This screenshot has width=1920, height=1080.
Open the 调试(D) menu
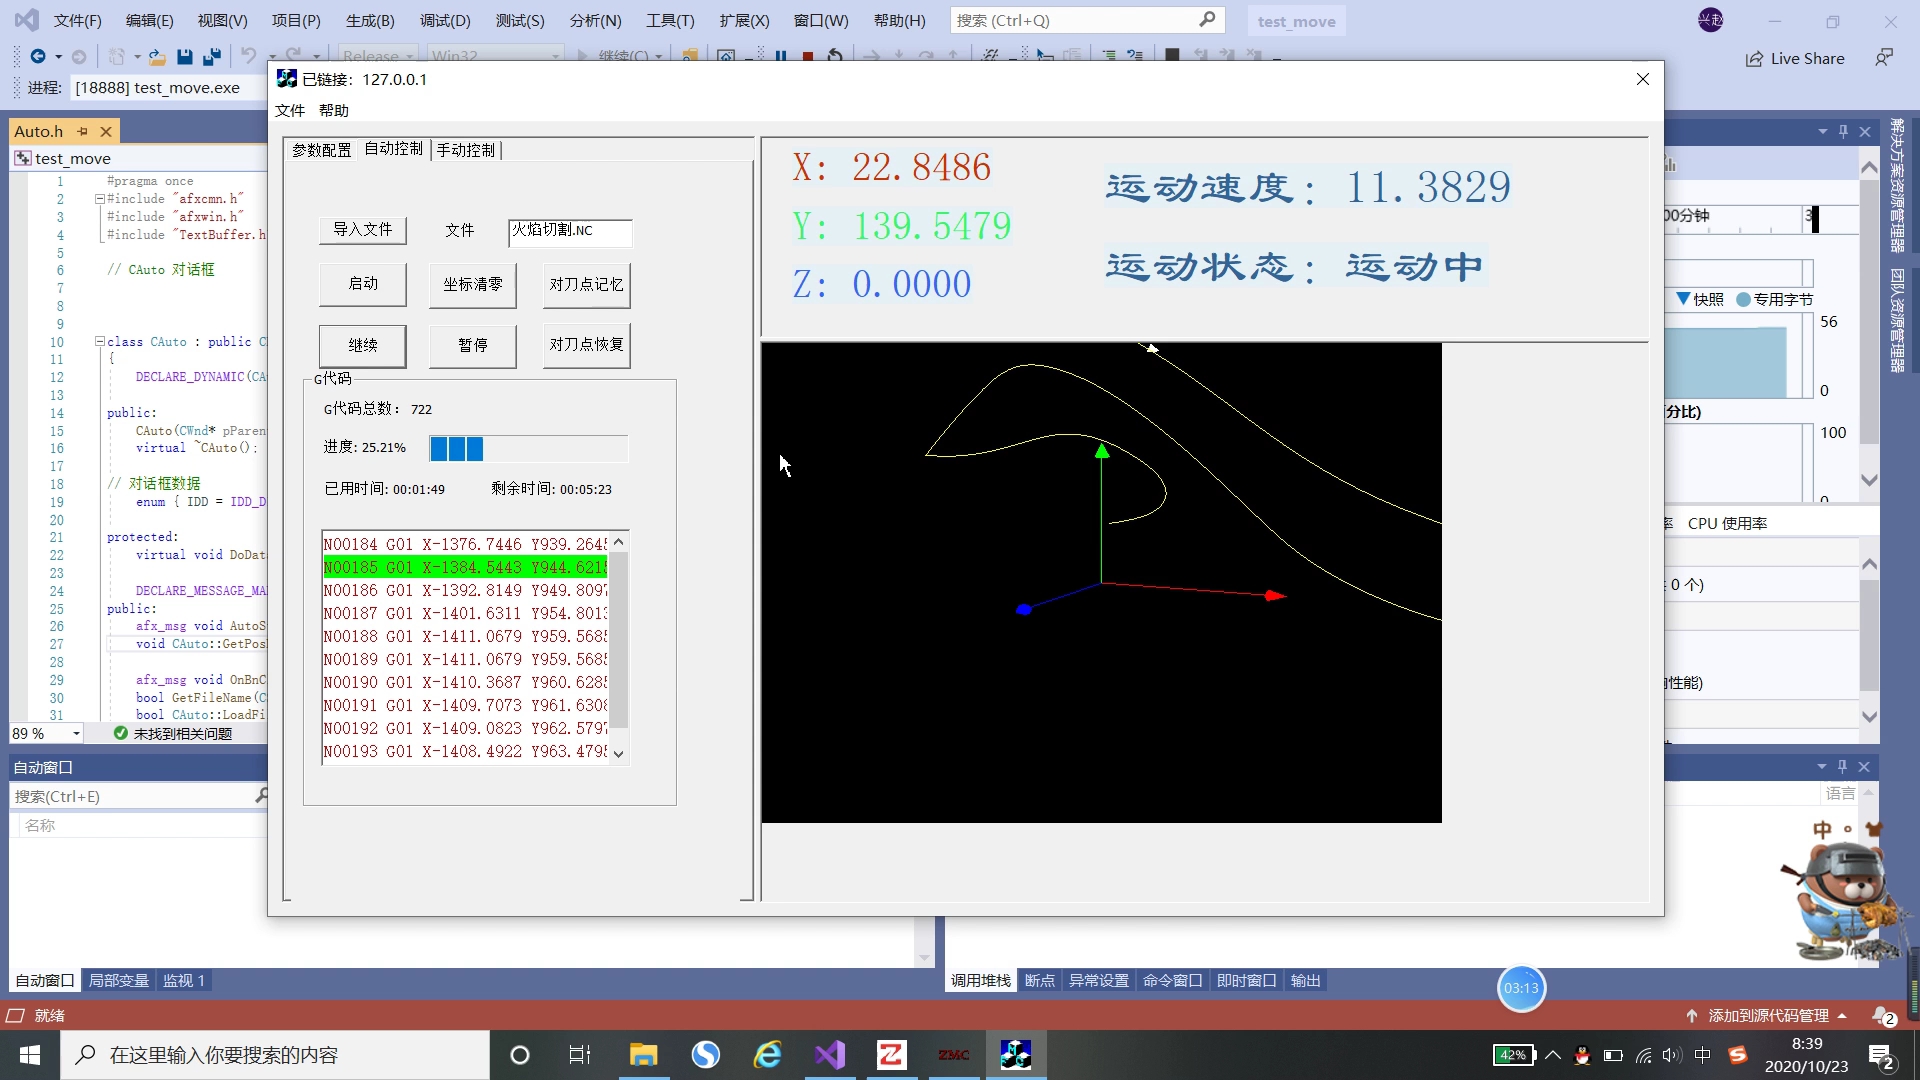(x=445, y=20)
